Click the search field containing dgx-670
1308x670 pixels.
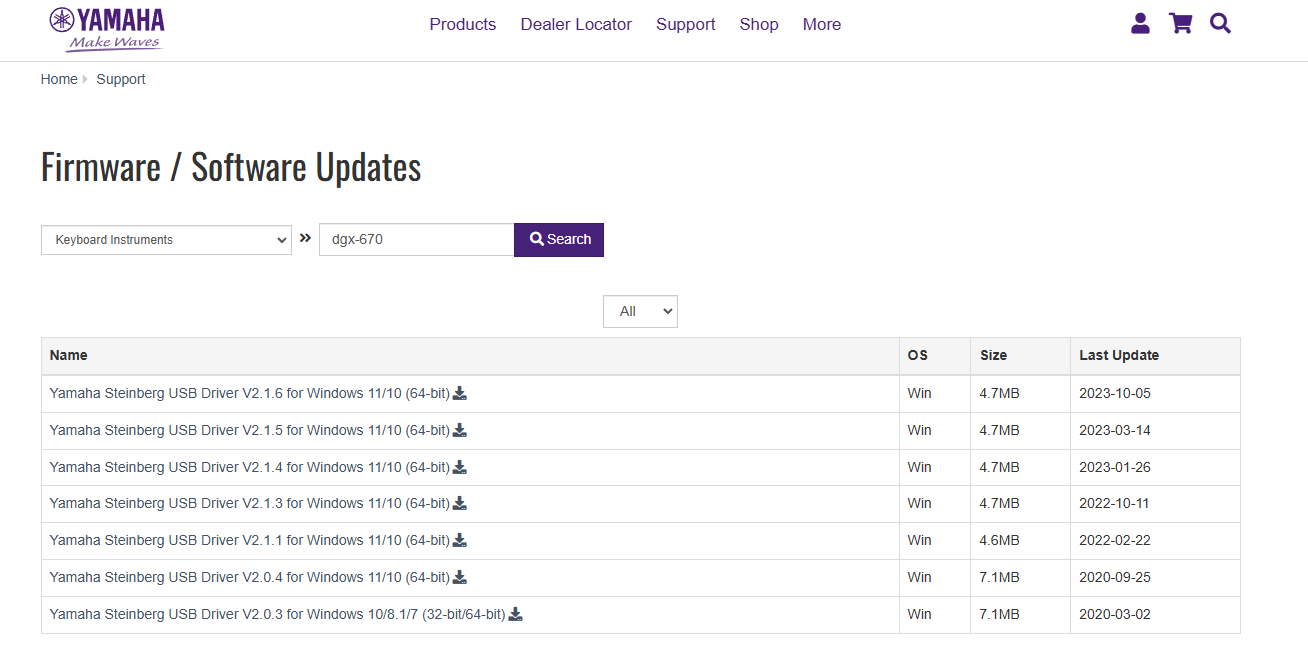point(416,240)
